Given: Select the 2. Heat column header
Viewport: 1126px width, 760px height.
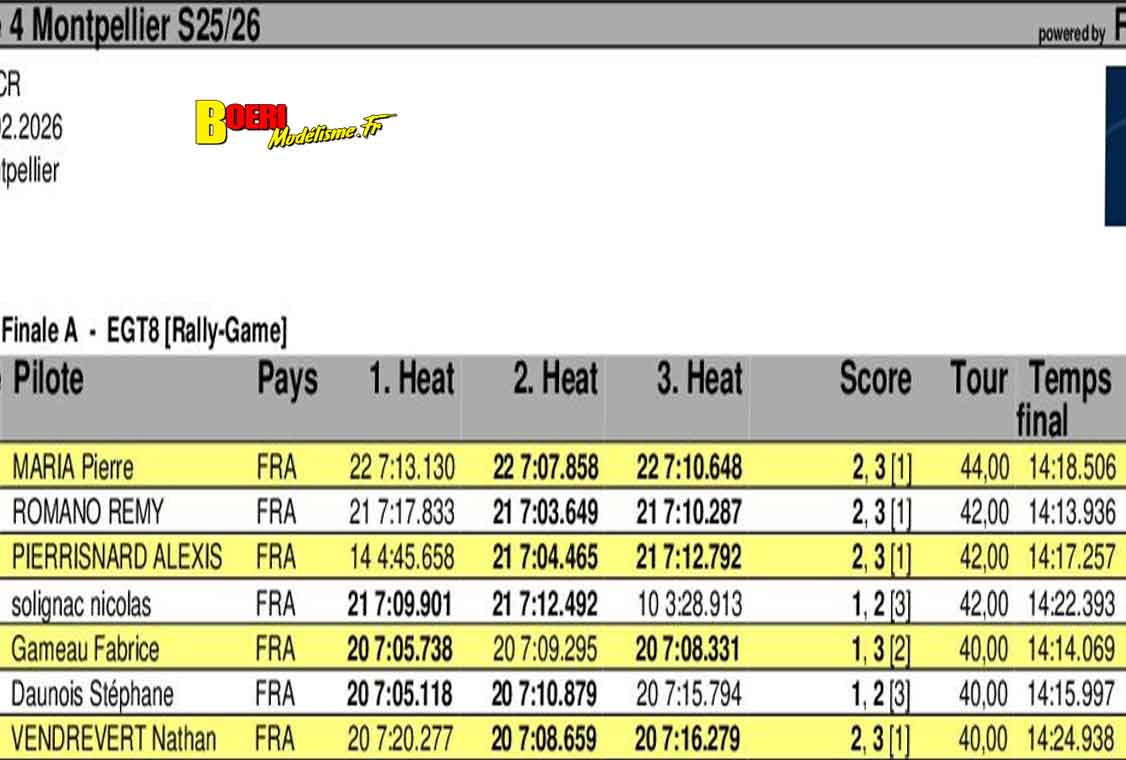Looking at the screenshot, I should coord(555,380).
